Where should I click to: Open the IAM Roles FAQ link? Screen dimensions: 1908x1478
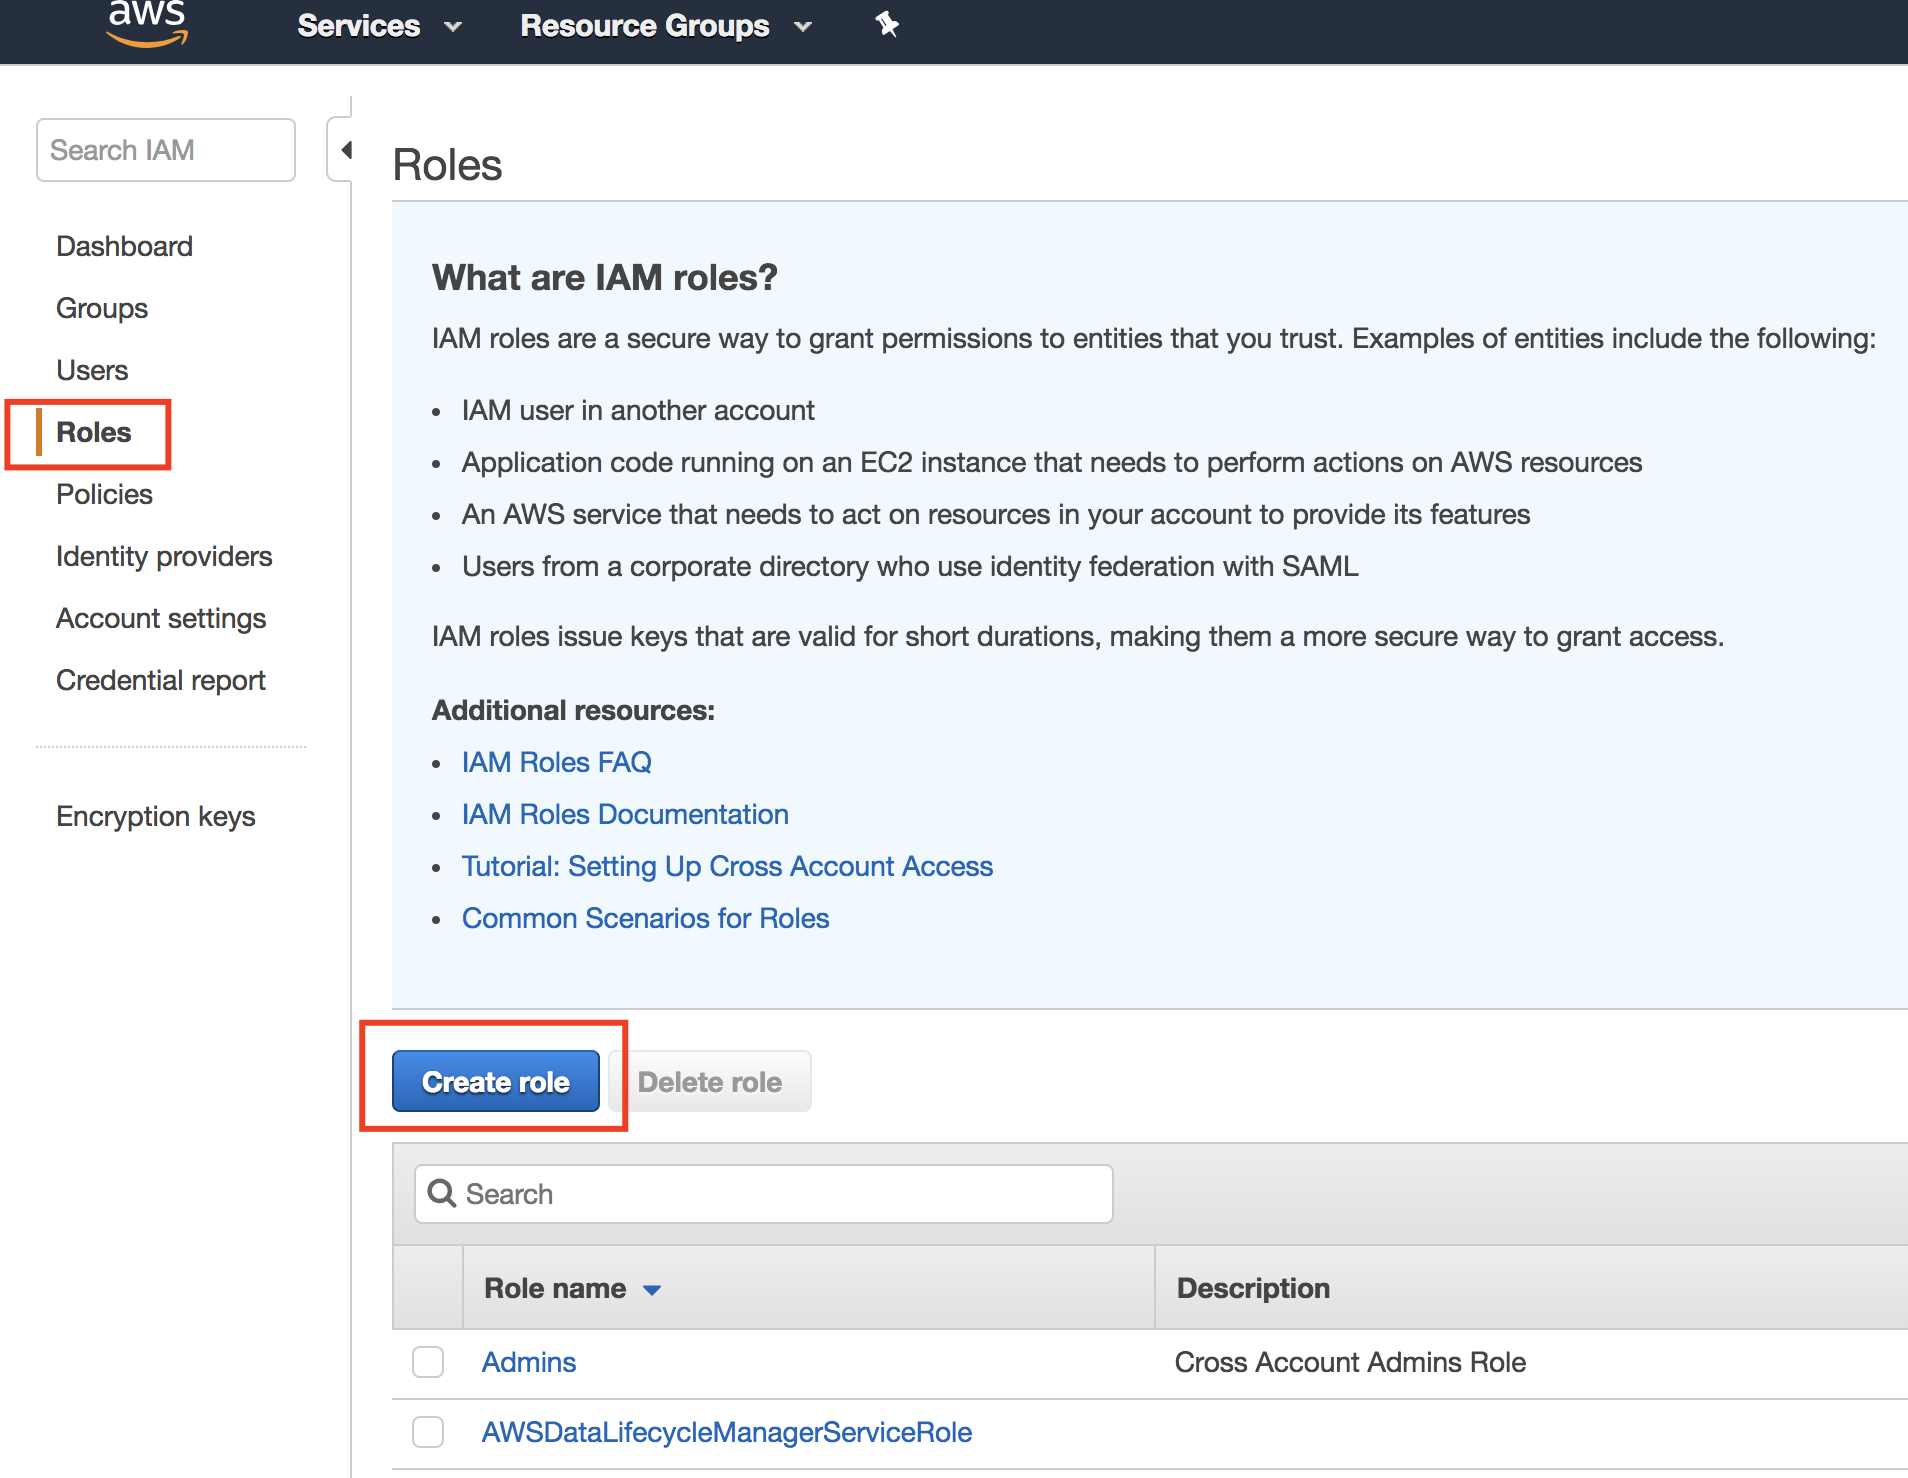(556, 762)
